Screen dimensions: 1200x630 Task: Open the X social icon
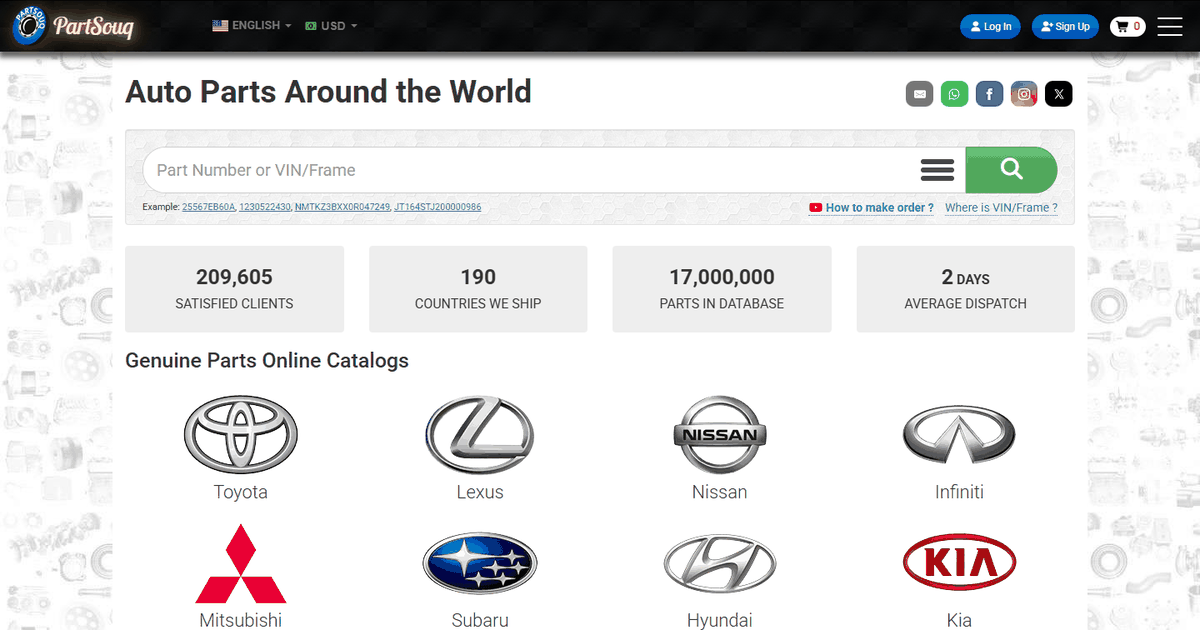coord(1059,95)
